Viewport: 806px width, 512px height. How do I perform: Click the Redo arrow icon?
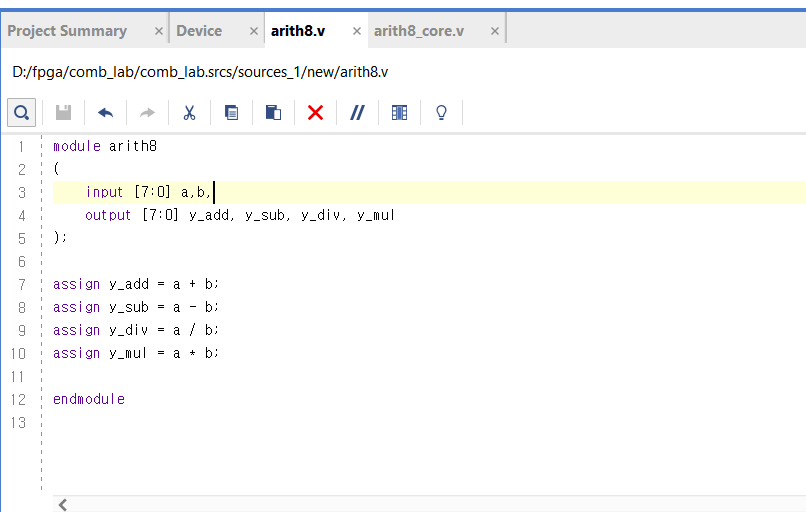click(x=148, y=113)
